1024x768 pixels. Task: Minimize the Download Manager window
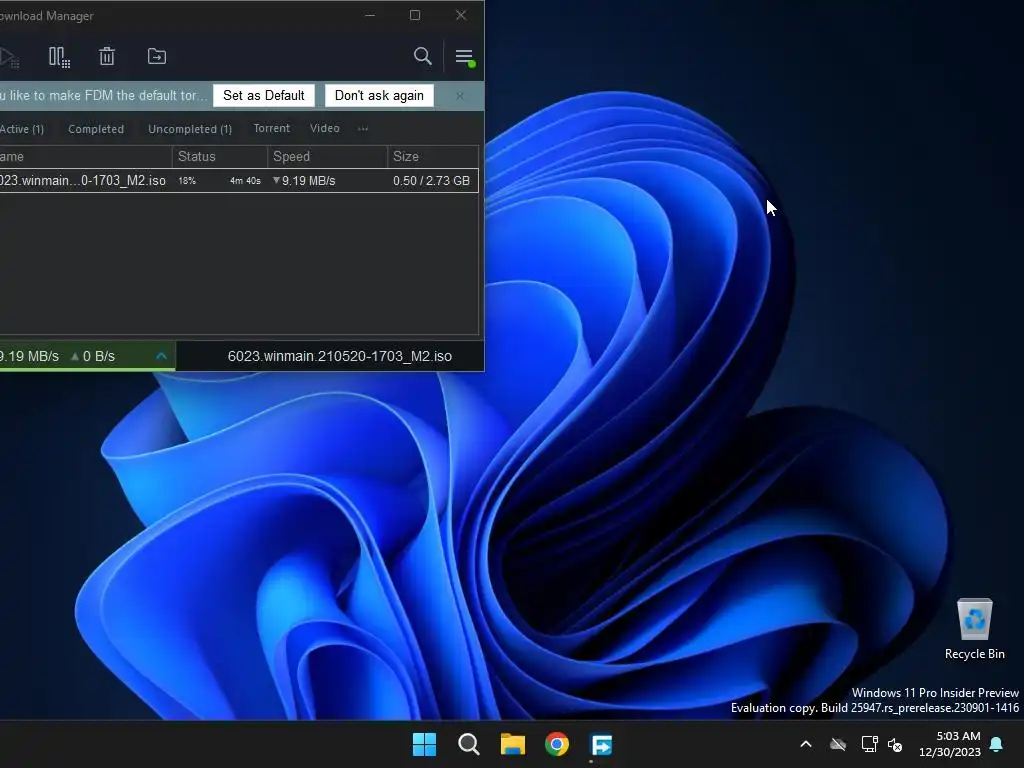(370, 15)
